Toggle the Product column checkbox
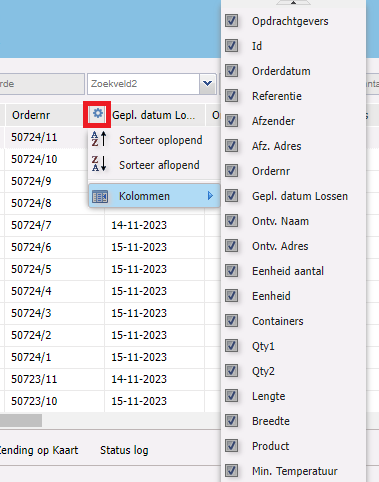 (x=231, y=446)
